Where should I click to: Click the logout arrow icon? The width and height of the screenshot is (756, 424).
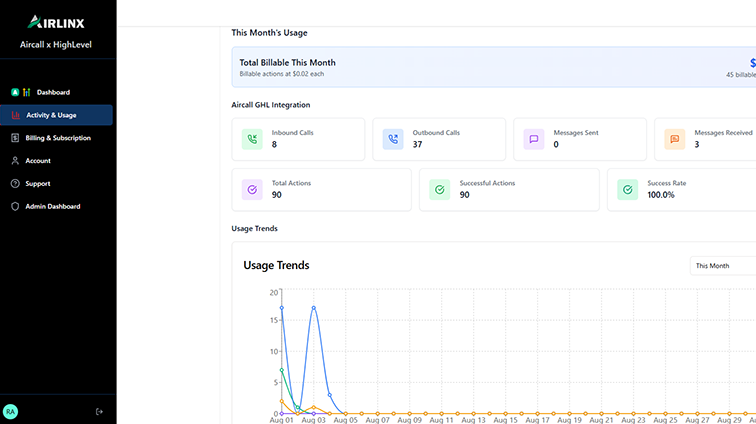coord(99,411)
